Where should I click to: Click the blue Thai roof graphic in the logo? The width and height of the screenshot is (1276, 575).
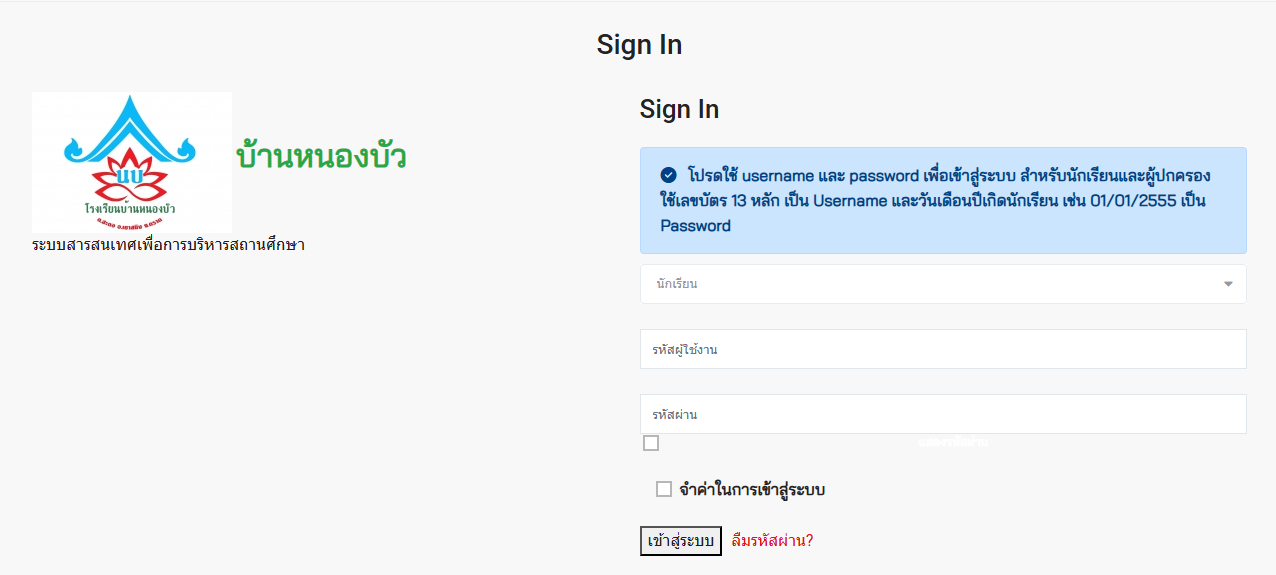click(x=131, y=130)
